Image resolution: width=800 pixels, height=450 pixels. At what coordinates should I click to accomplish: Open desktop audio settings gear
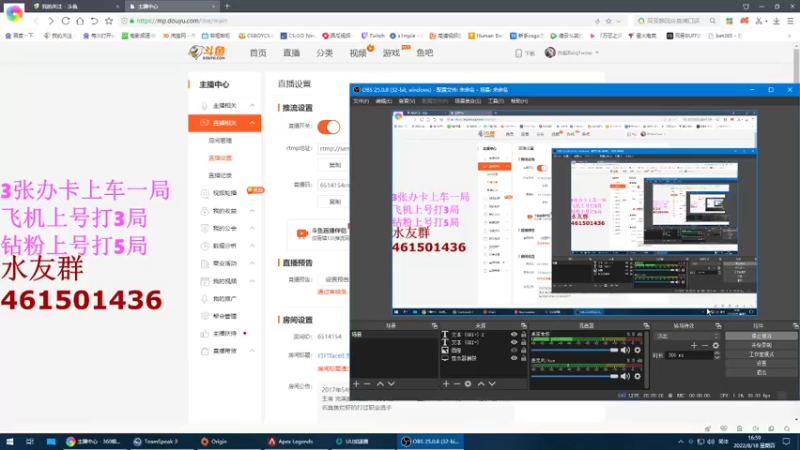pos(638,350)
